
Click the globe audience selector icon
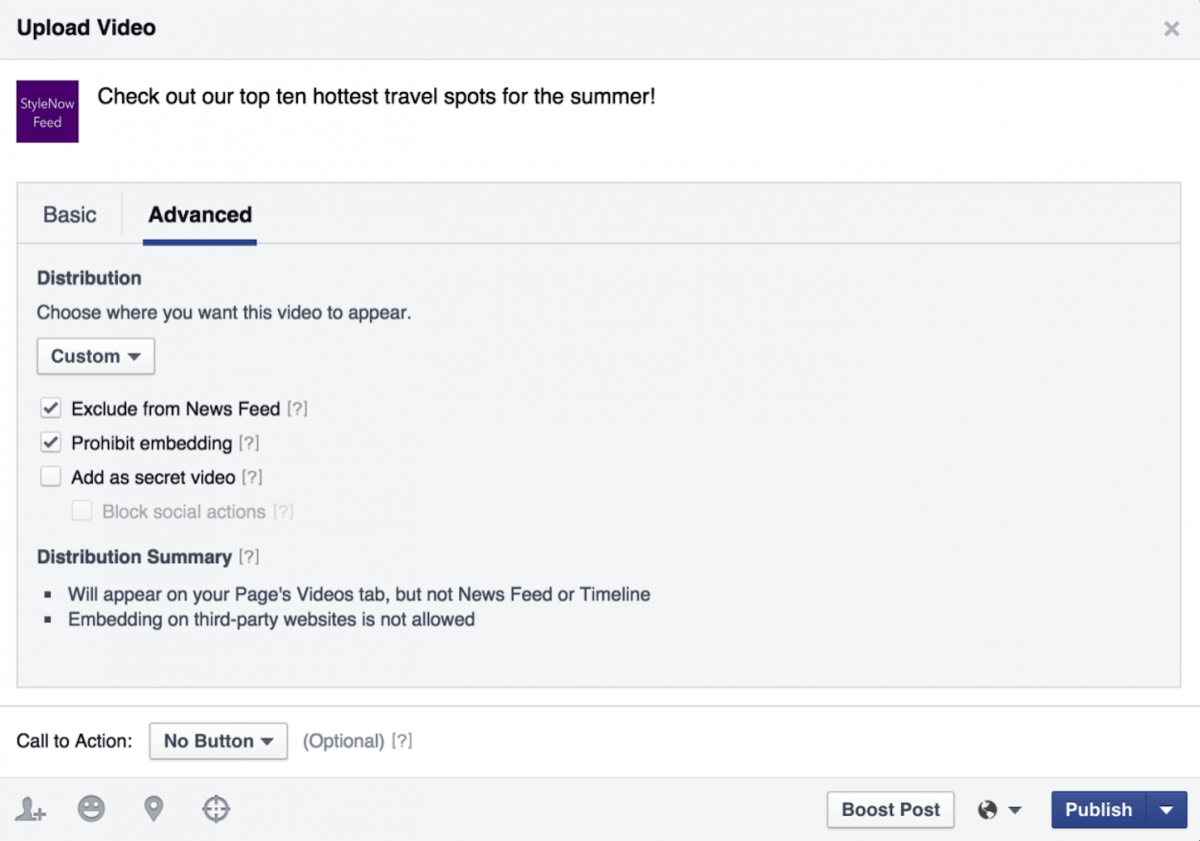tap(990, 810)
